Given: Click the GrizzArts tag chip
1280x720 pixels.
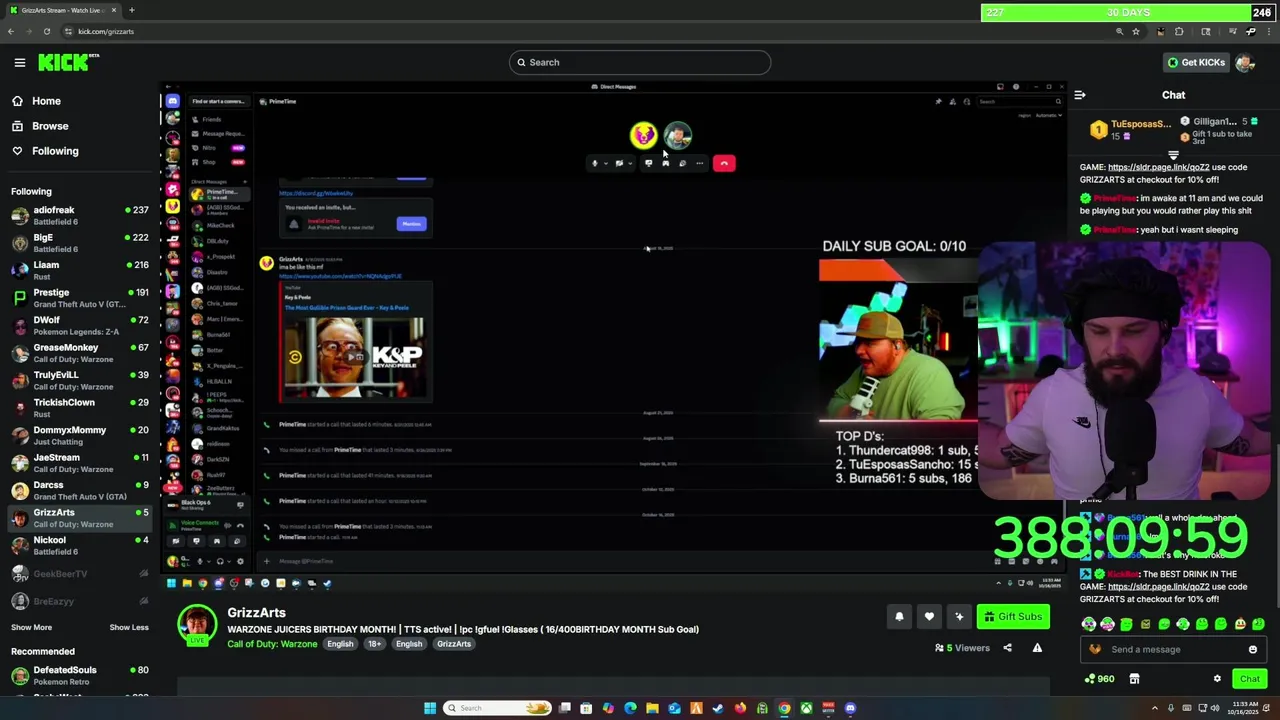Looking at the screenshot, I should point(453,644).
